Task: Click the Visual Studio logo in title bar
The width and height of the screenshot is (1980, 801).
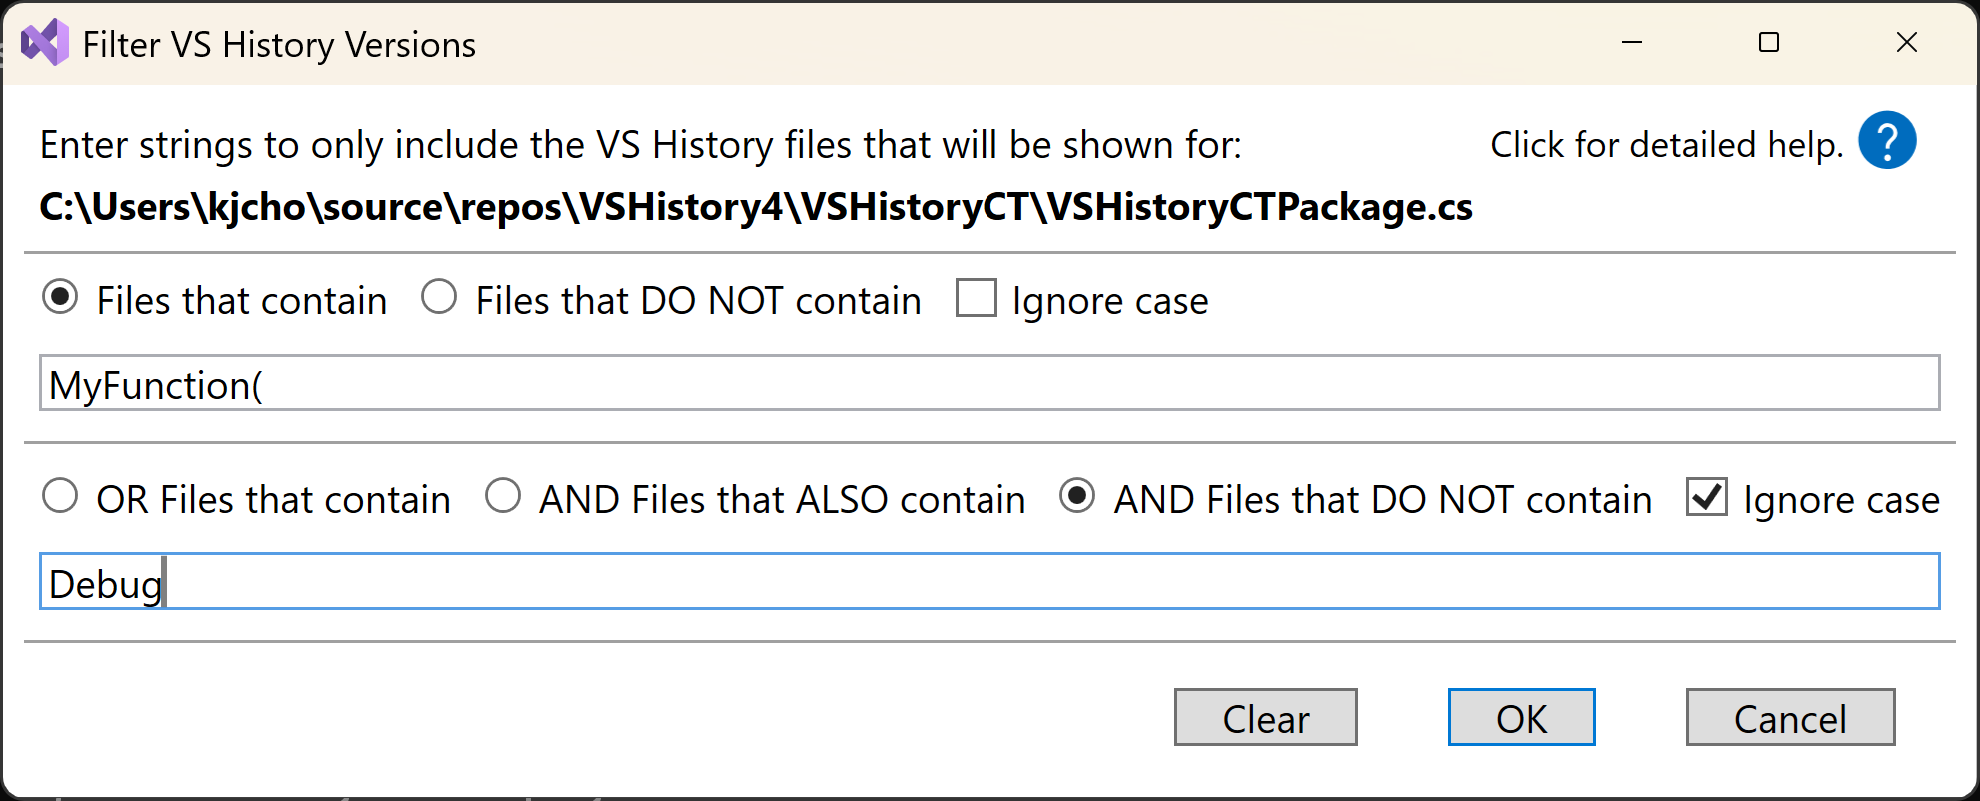Action: coord(45,43)
